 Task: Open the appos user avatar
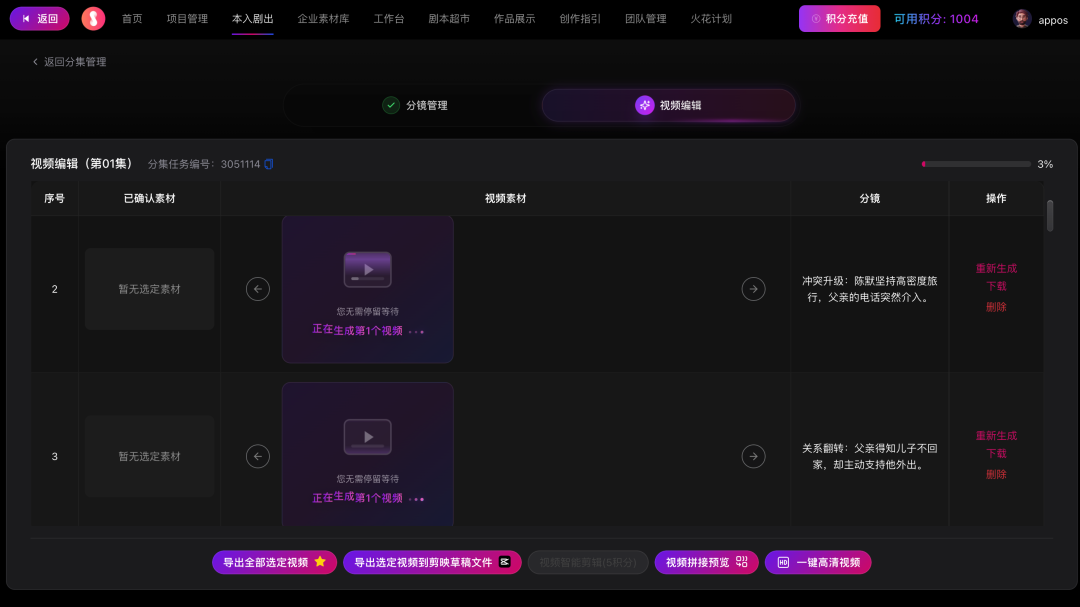pos(1022,19)
